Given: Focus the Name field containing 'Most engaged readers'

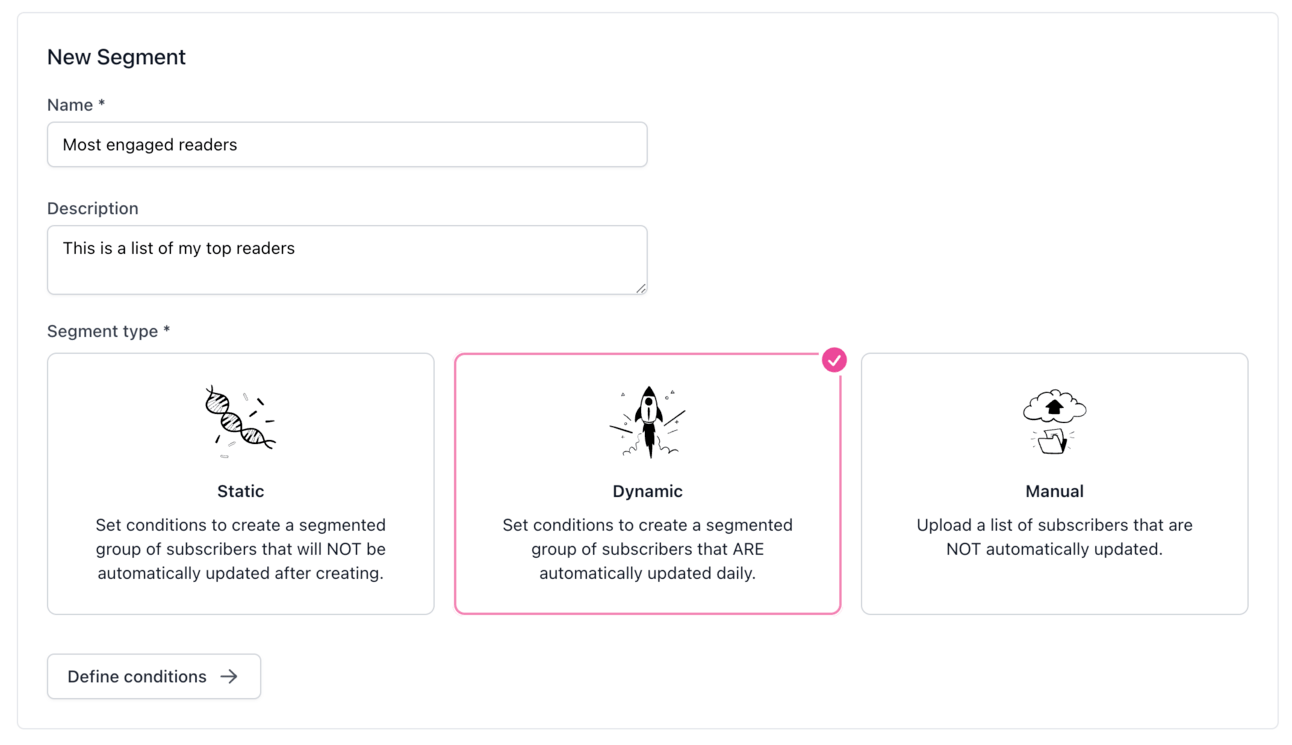Looking at the screenshot, I should pos(347,145).
